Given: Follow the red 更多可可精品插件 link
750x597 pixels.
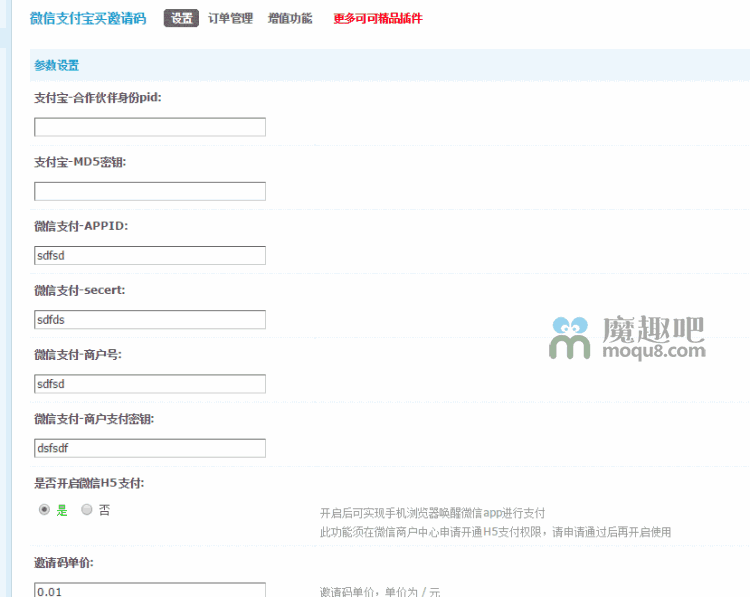Looking at the screenshot, I should pos(378,19).
